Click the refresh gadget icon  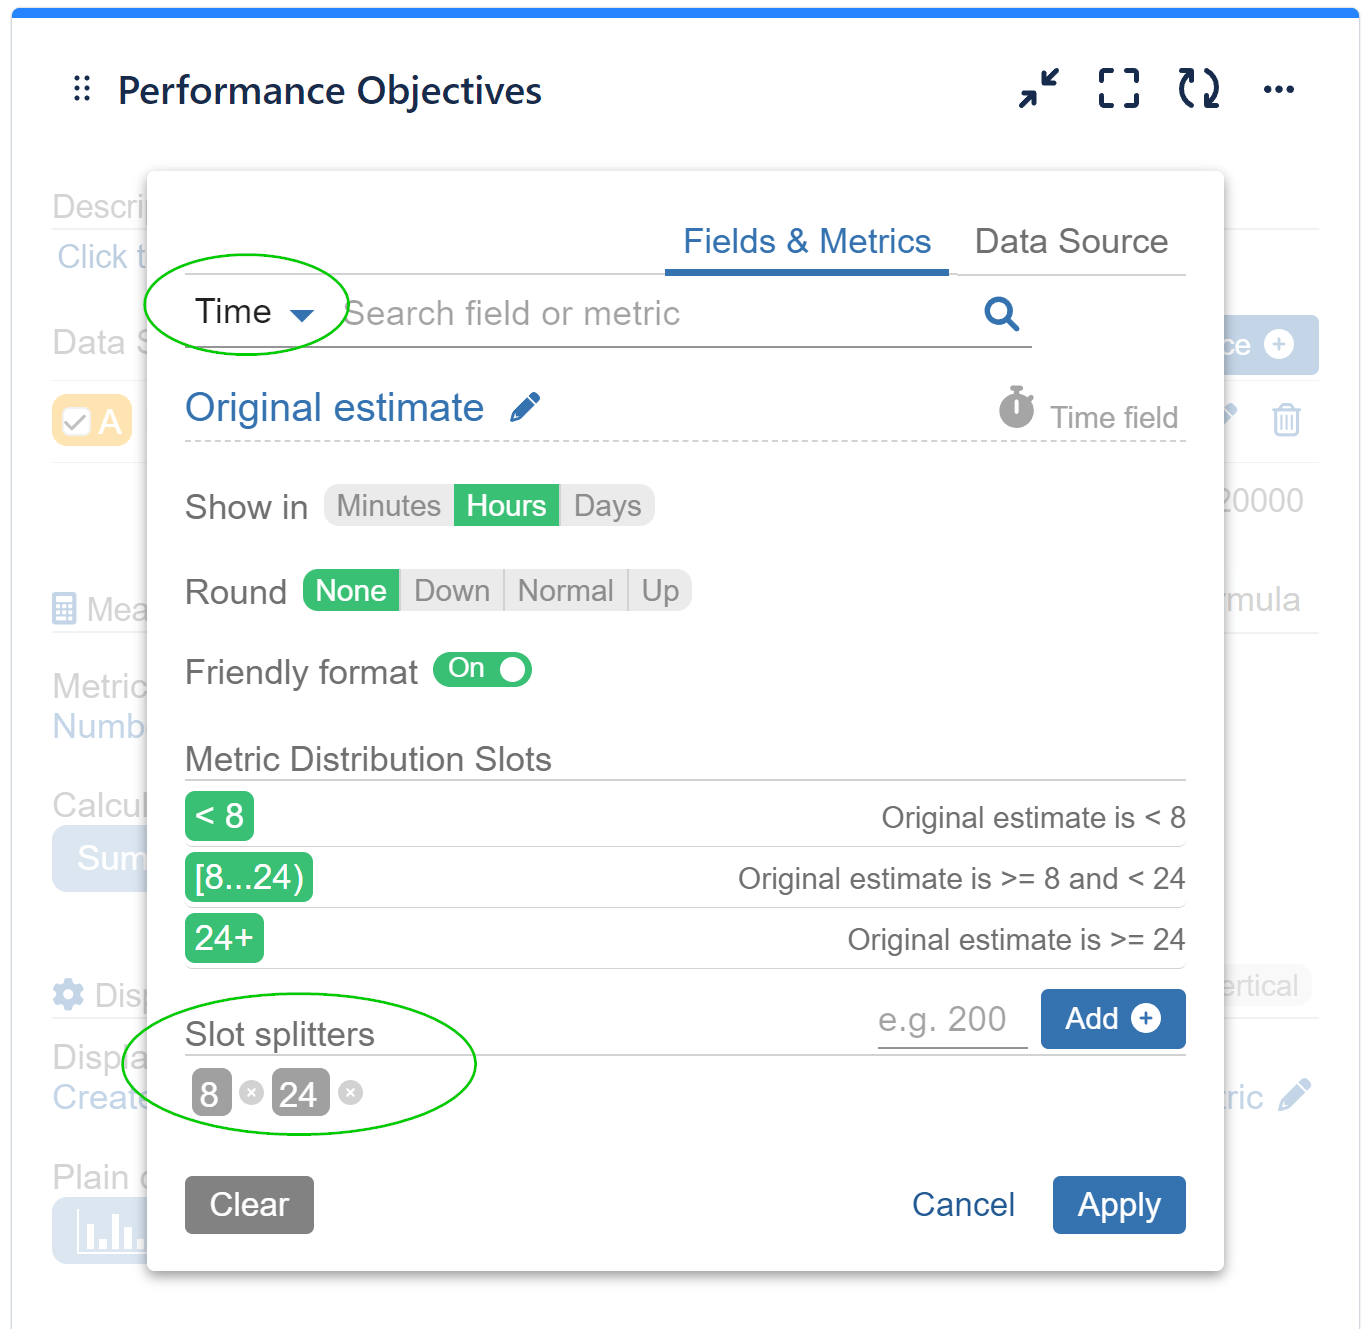point(1197,88)
